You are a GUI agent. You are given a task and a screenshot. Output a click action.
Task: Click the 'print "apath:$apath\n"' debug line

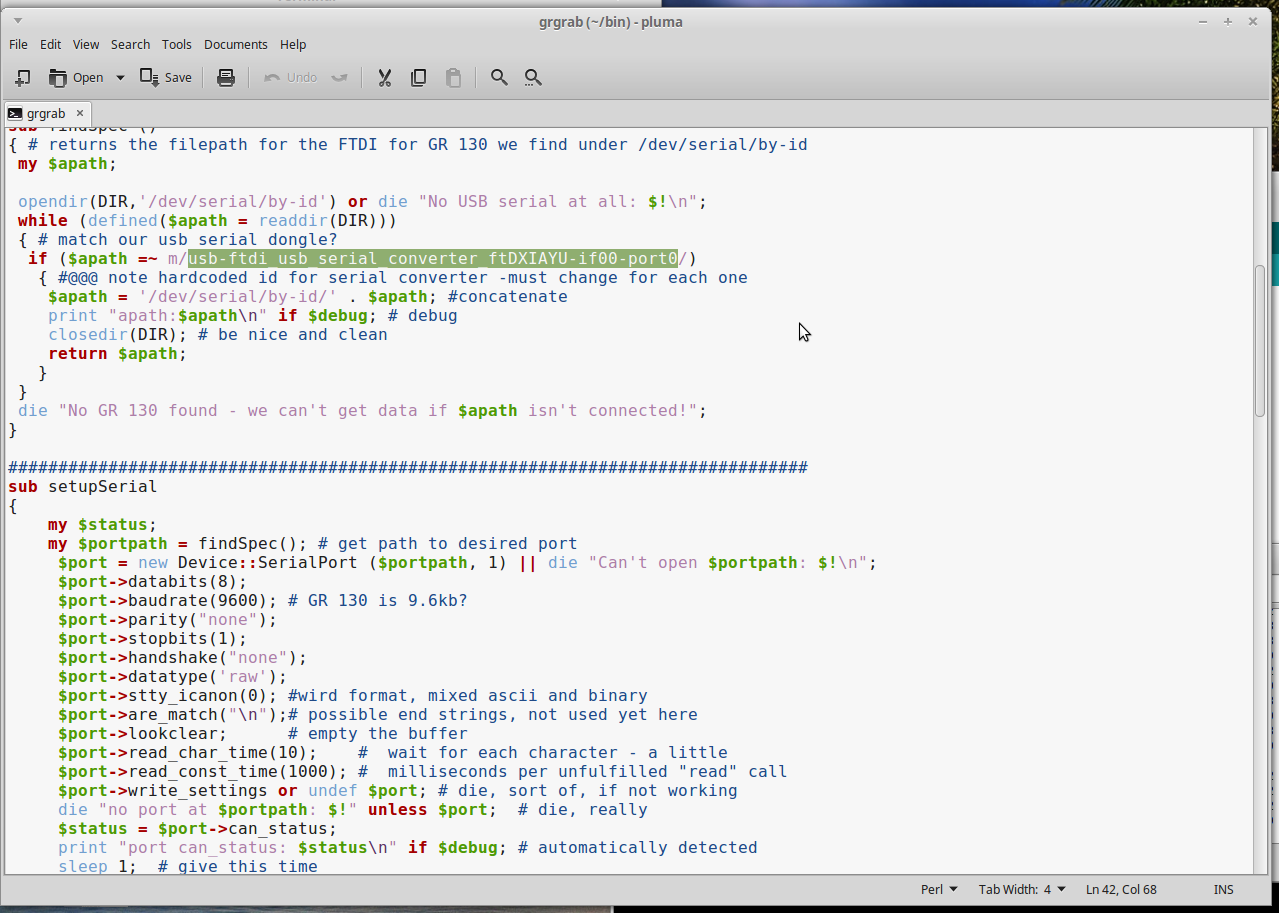(253, 315)
